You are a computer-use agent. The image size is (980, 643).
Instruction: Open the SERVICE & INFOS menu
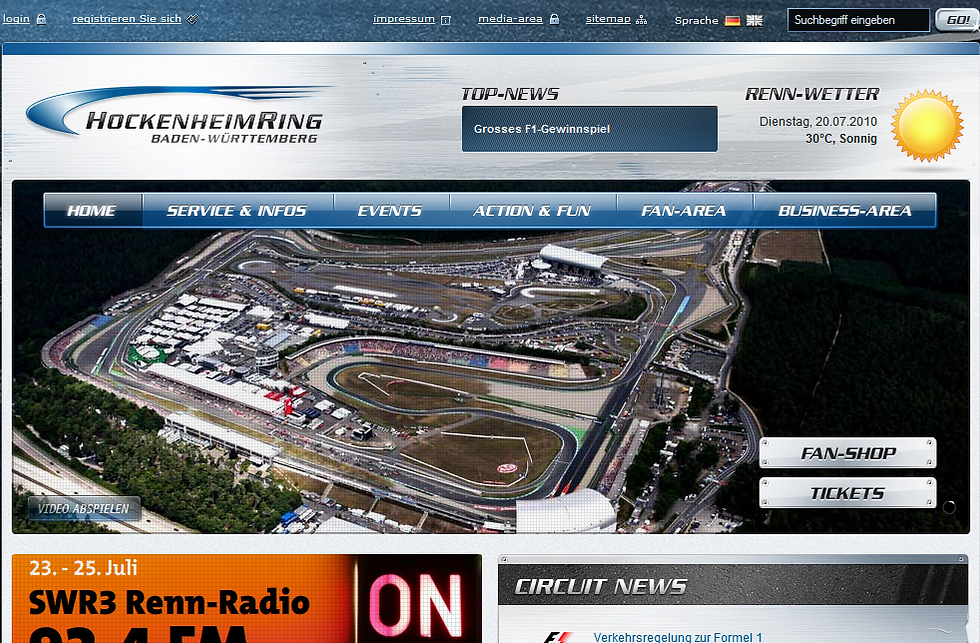tap(238, 211)
